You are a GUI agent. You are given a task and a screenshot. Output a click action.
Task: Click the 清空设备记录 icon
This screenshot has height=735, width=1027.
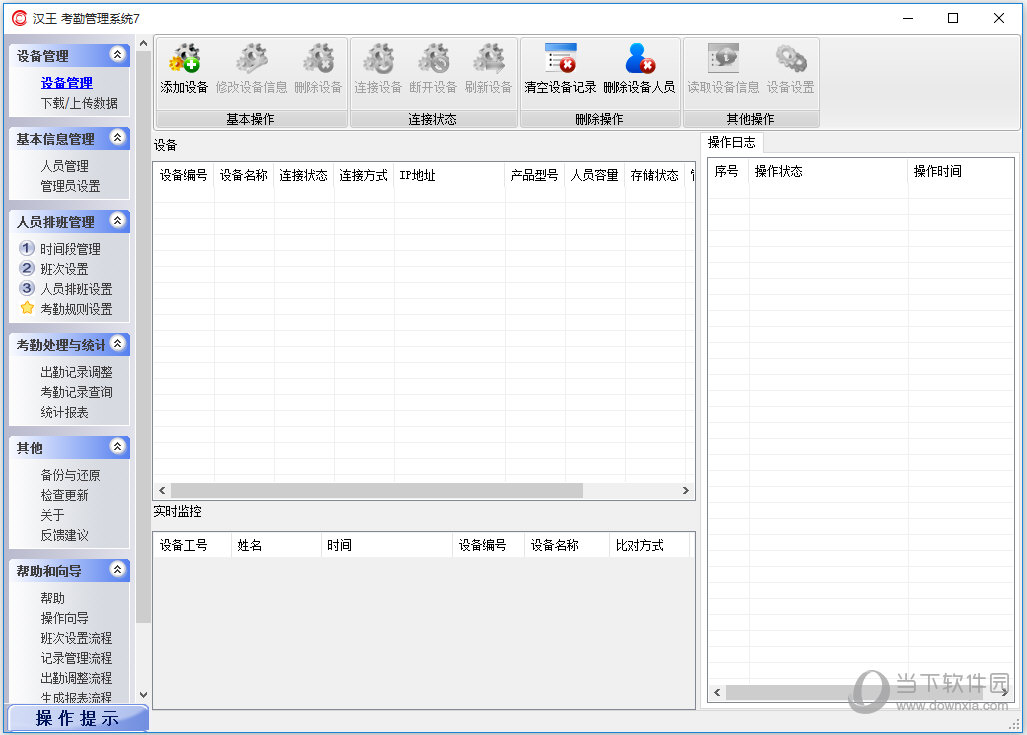561,58
